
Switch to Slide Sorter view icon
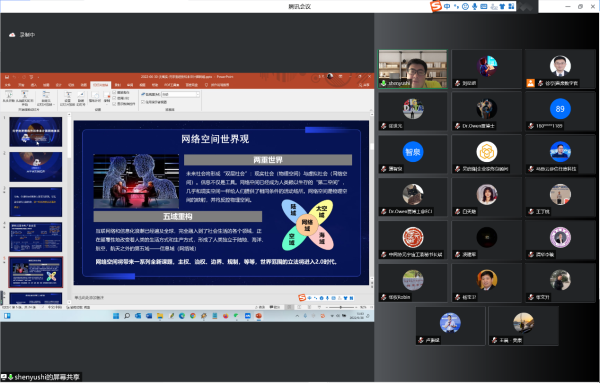(300, 307)
